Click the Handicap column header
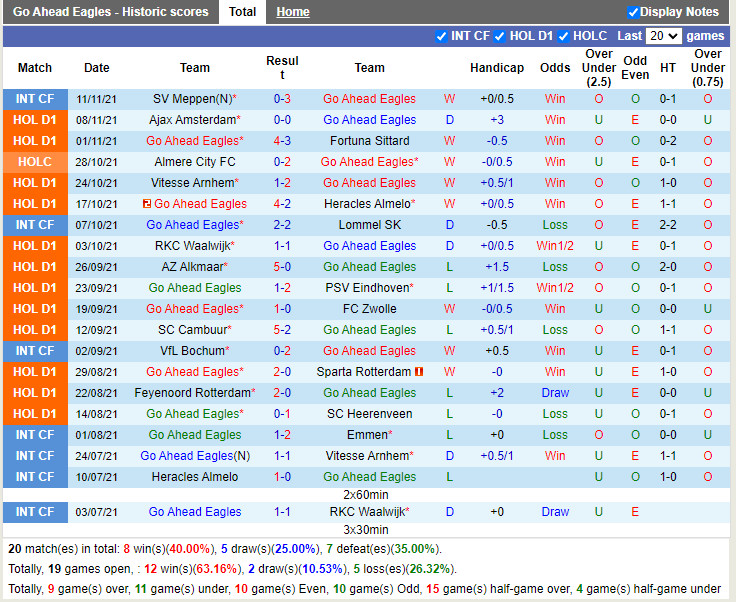Viewport: 736px width, 602px height. (497, 68)
